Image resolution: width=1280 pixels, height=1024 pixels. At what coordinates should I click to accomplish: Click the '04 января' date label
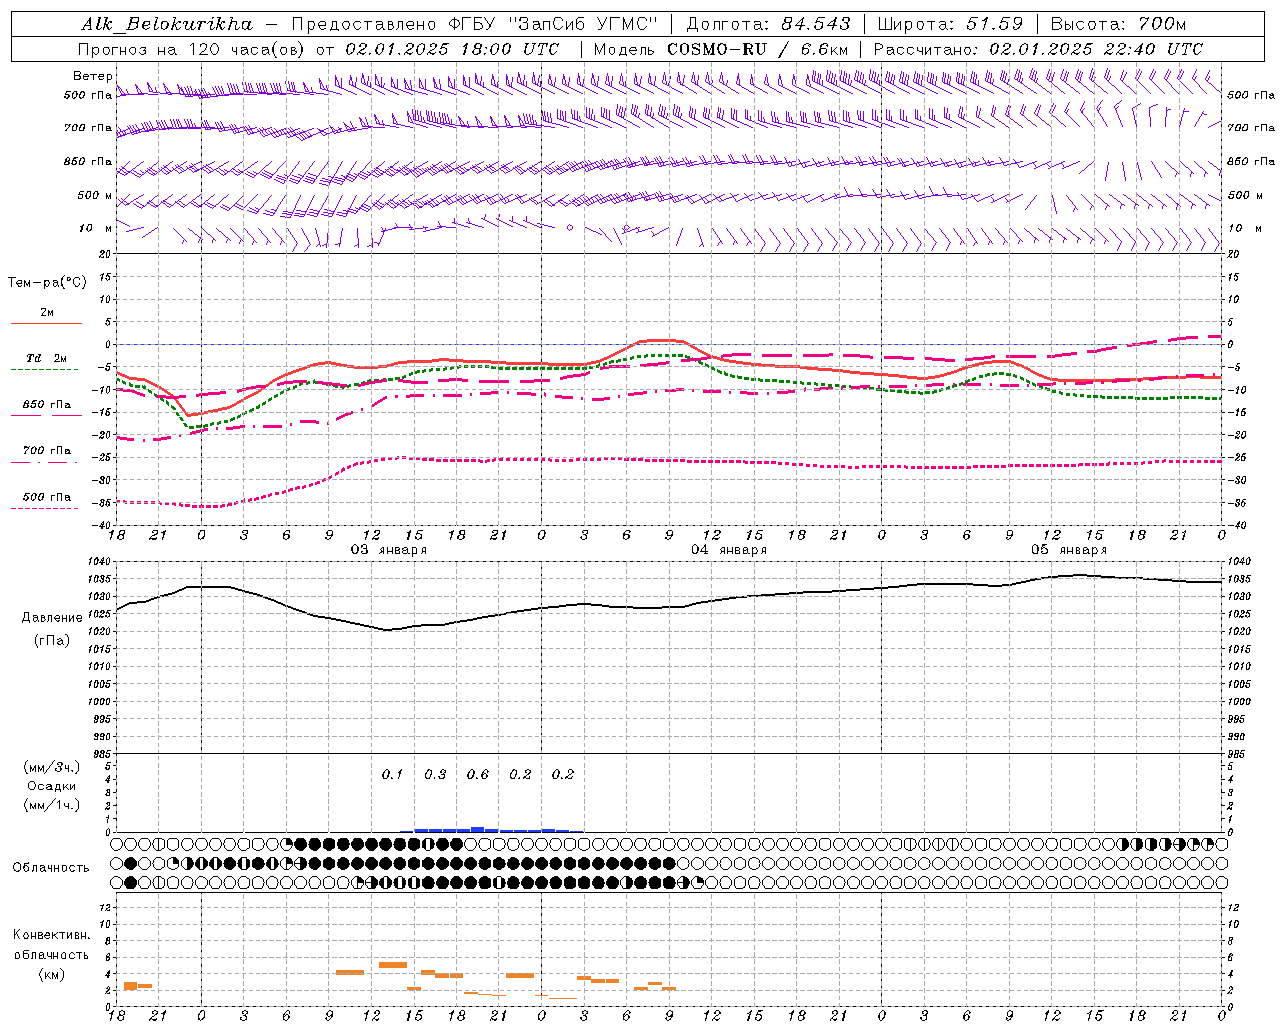729,549
